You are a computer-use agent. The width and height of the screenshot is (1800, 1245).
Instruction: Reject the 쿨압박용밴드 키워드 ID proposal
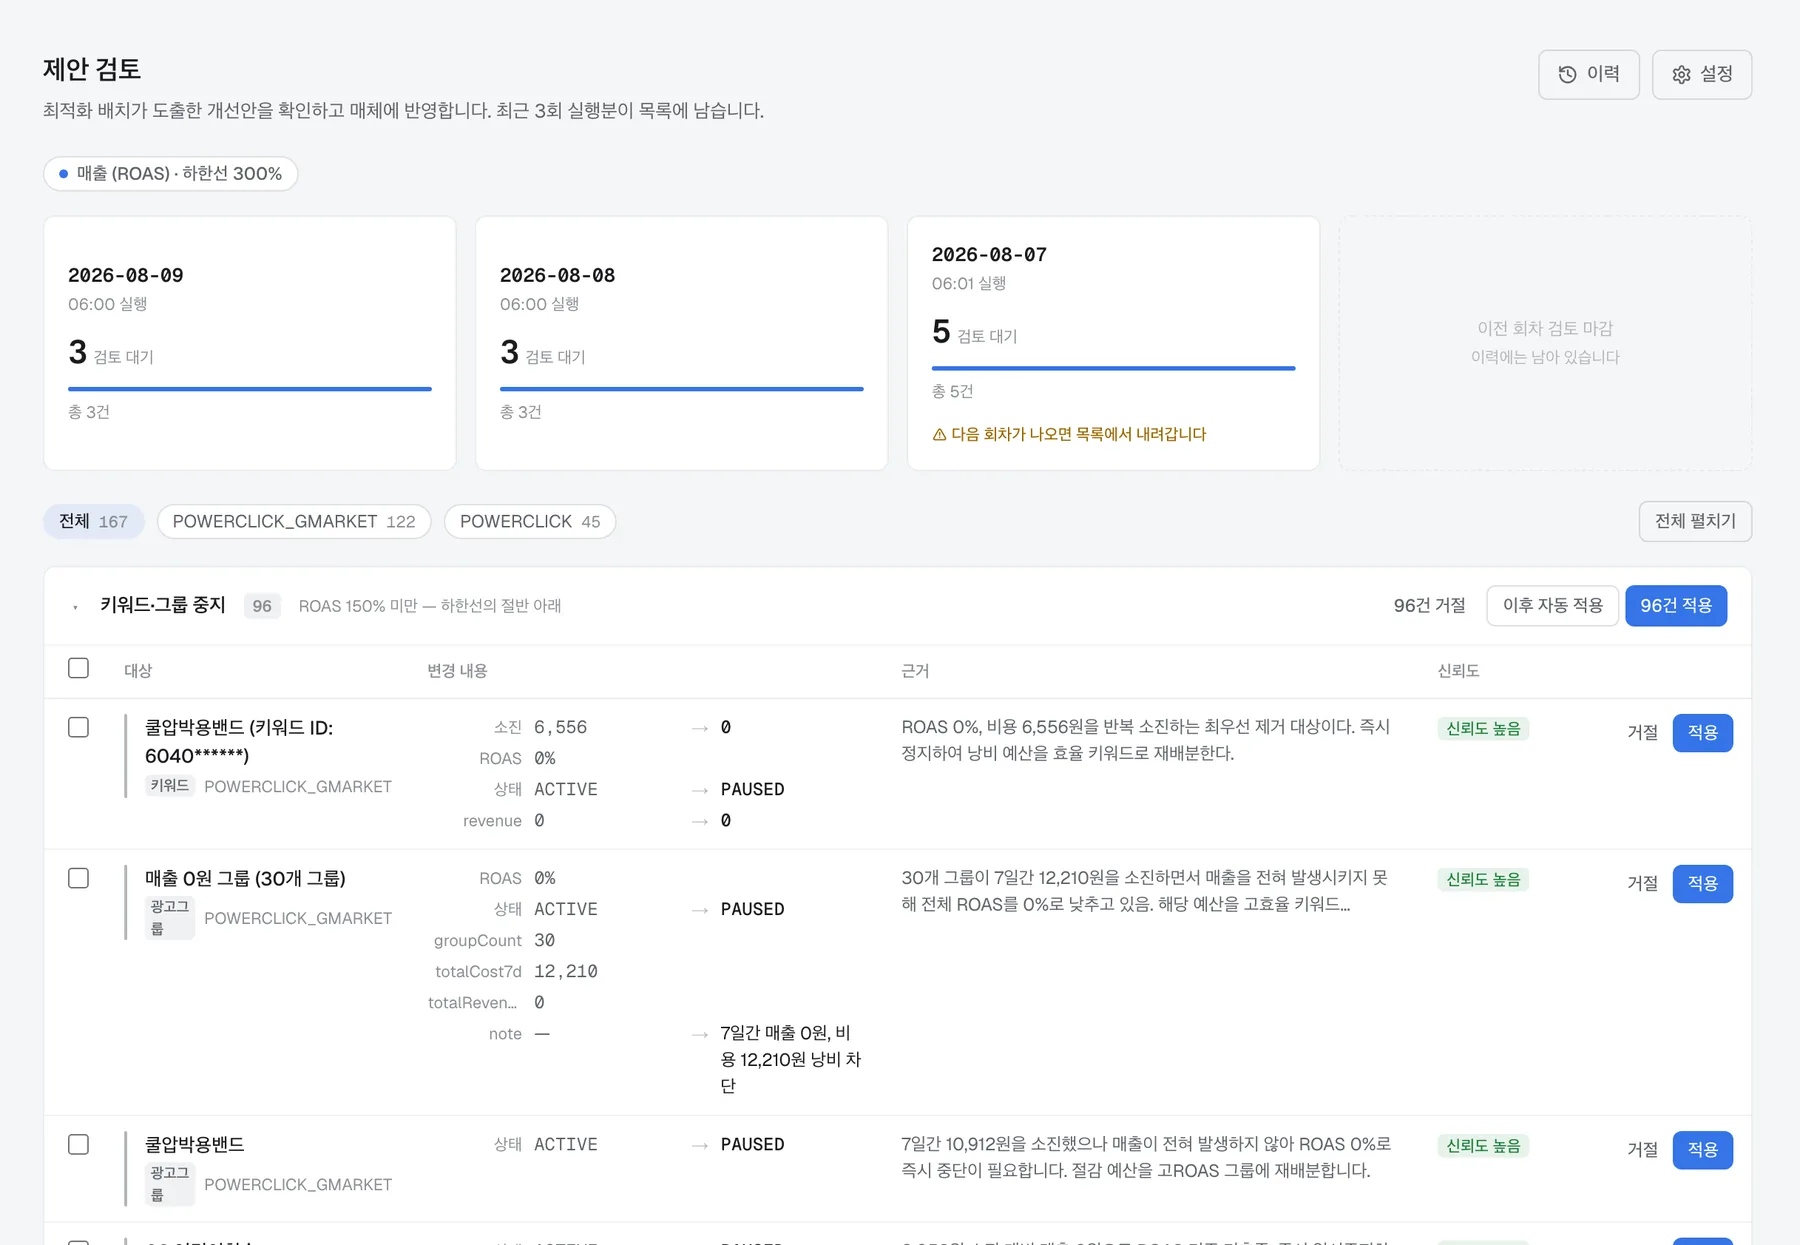pos(1642,732)
